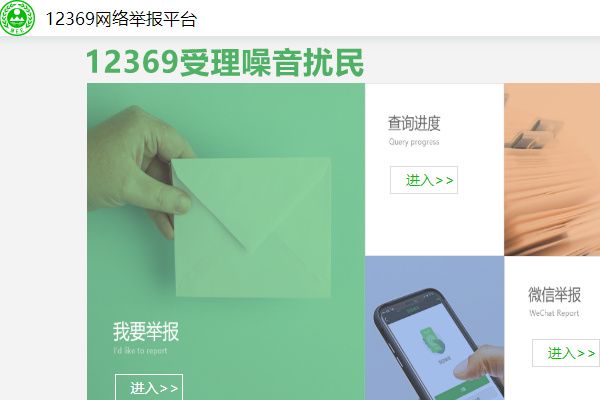Viewport: 600px width, 400px height.
Task: Open 进入>> under 我要举报
Action: pos(149,387)
